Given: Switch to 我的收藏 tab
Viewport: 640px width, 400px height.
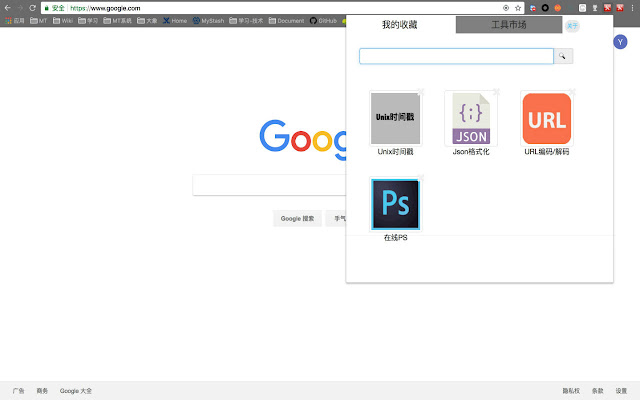Looking at the screenshot, I should coord(400,24).
